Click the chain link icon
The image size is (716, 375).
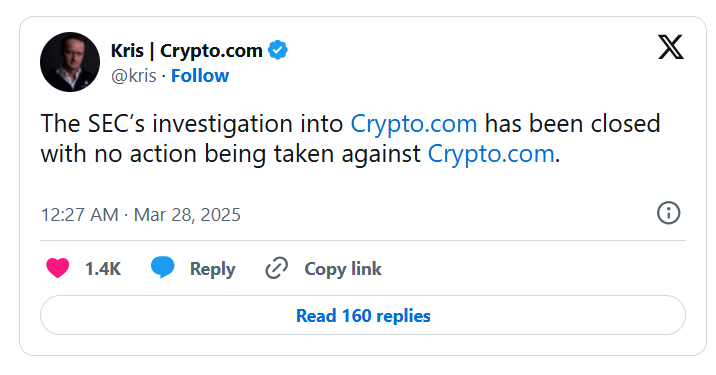pos(276,268)
